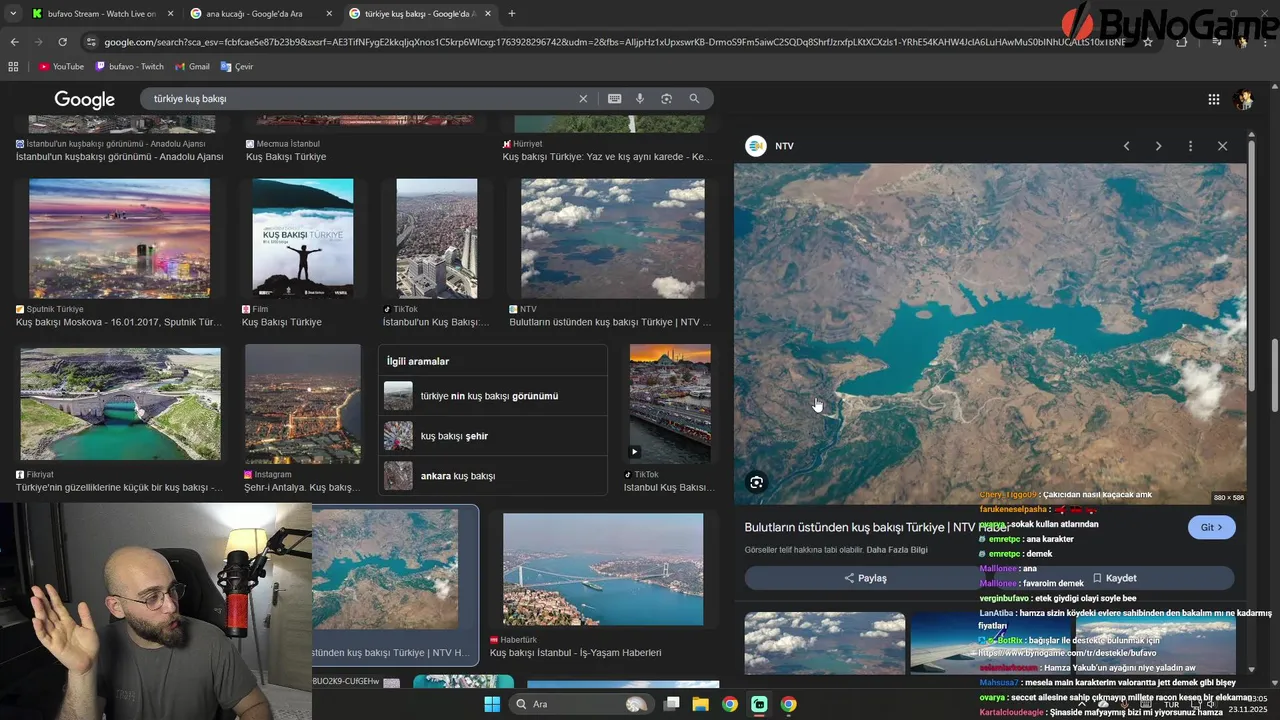Image resolution: width=1280 pixels, height=720 pixels.
Task: Select related search türkiye nin kuş bakışı görünümü
Action: [x=493, y=396]
